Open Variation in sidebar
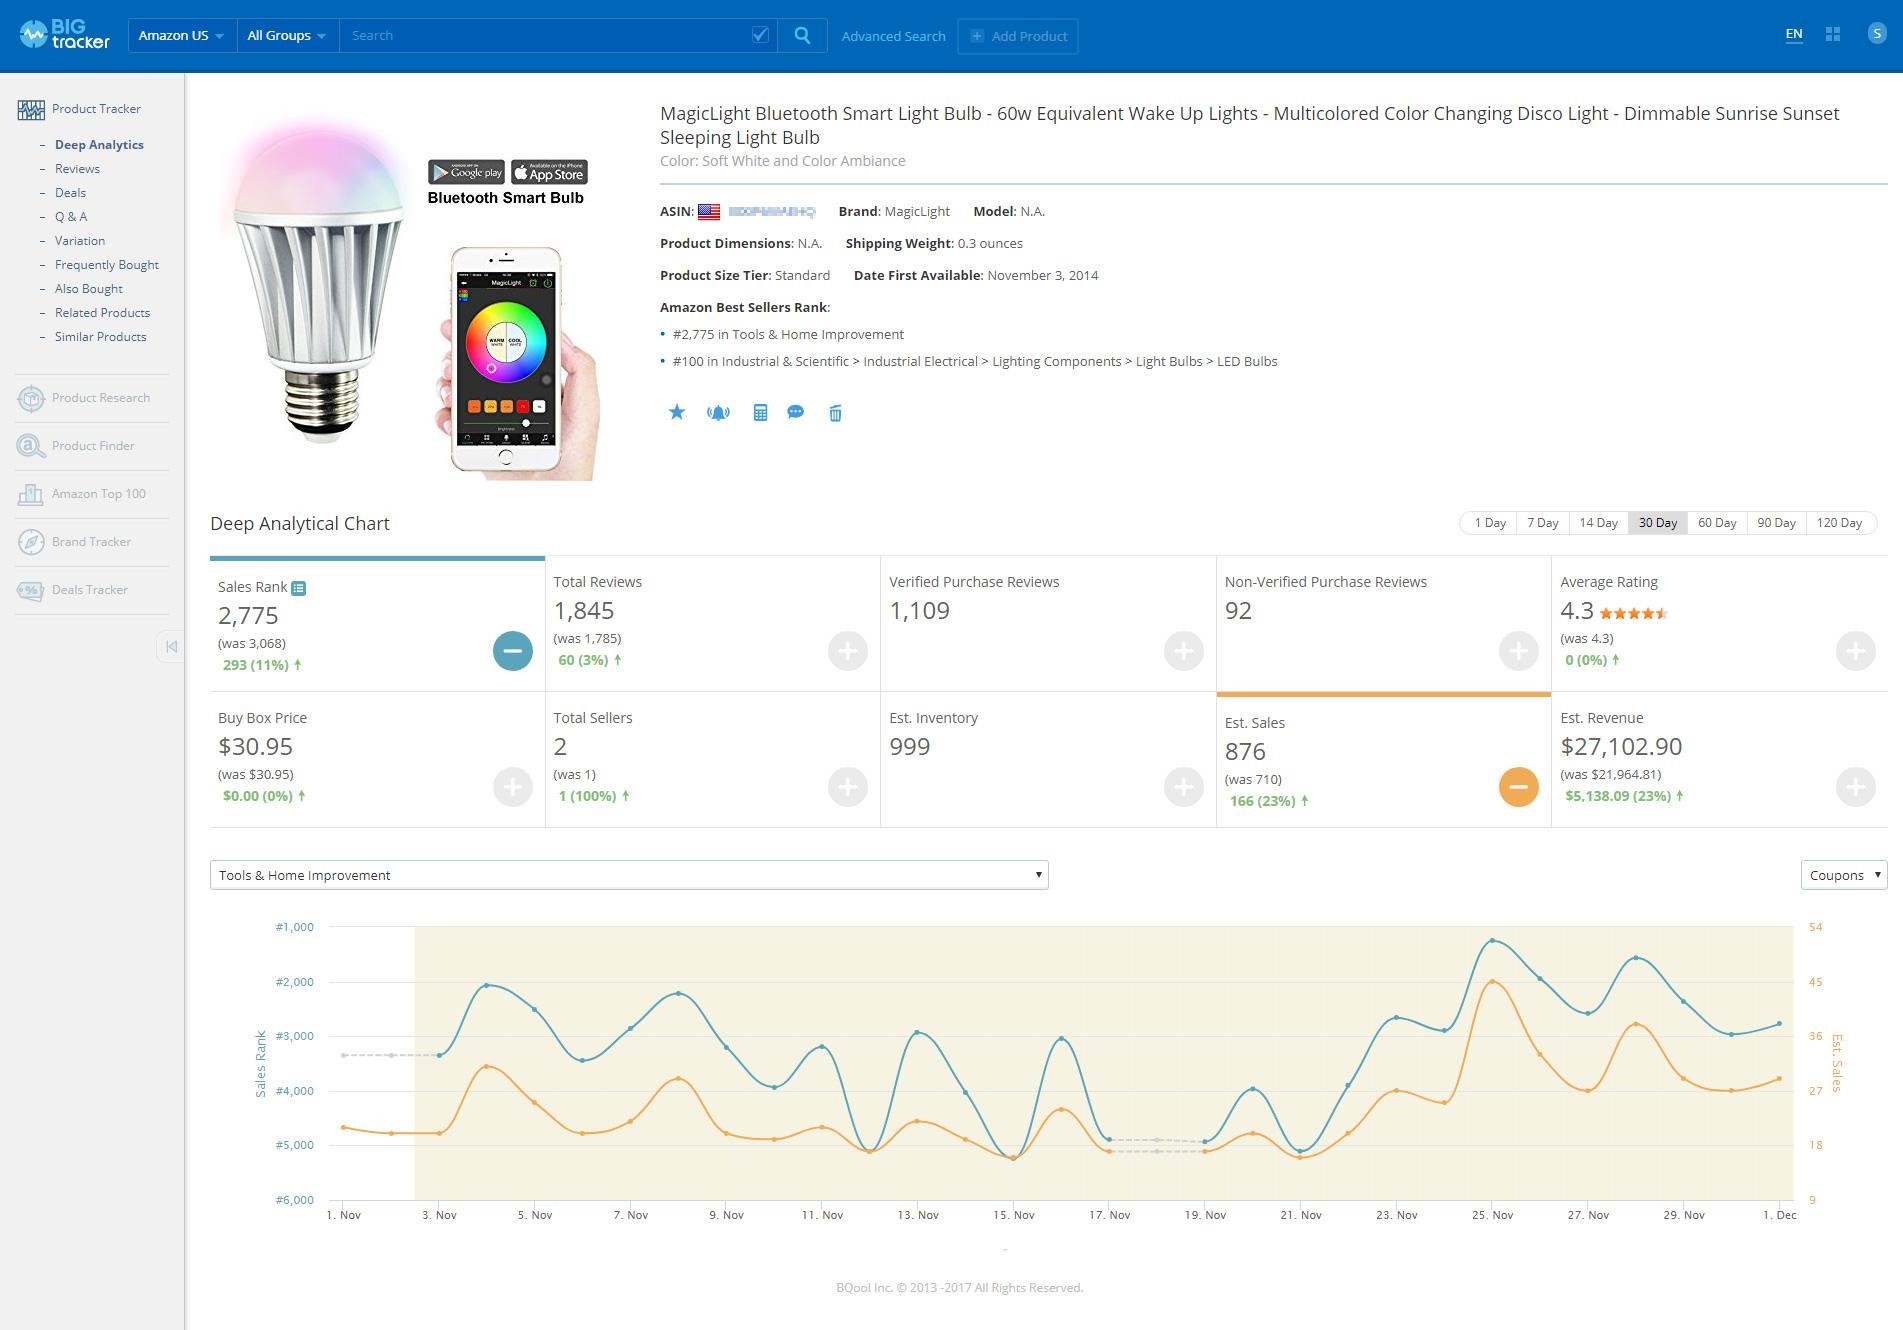 (x=80, y=240)
